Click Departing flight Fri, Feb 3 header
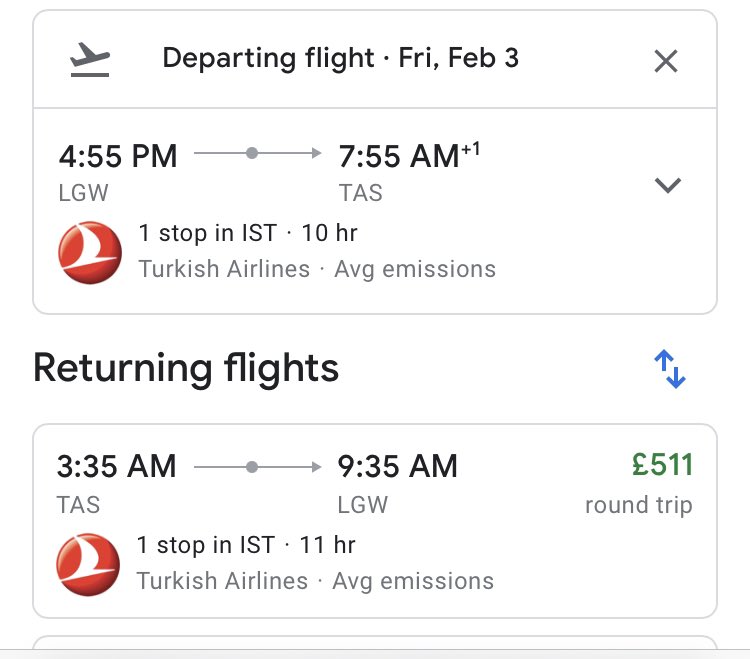The image size is (750, 659). coord(341,58)
